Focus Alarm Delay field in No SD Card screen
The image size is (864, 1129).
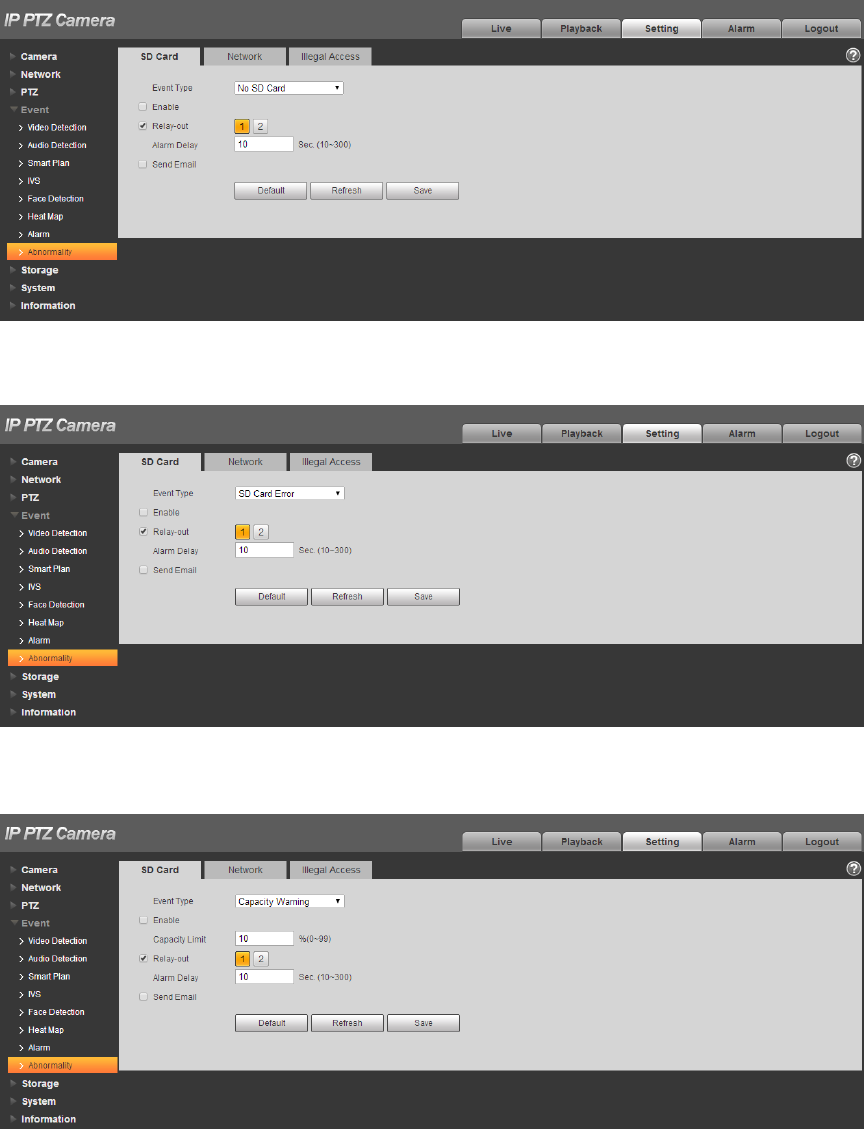pyautogui.click(x=264, y=144)
